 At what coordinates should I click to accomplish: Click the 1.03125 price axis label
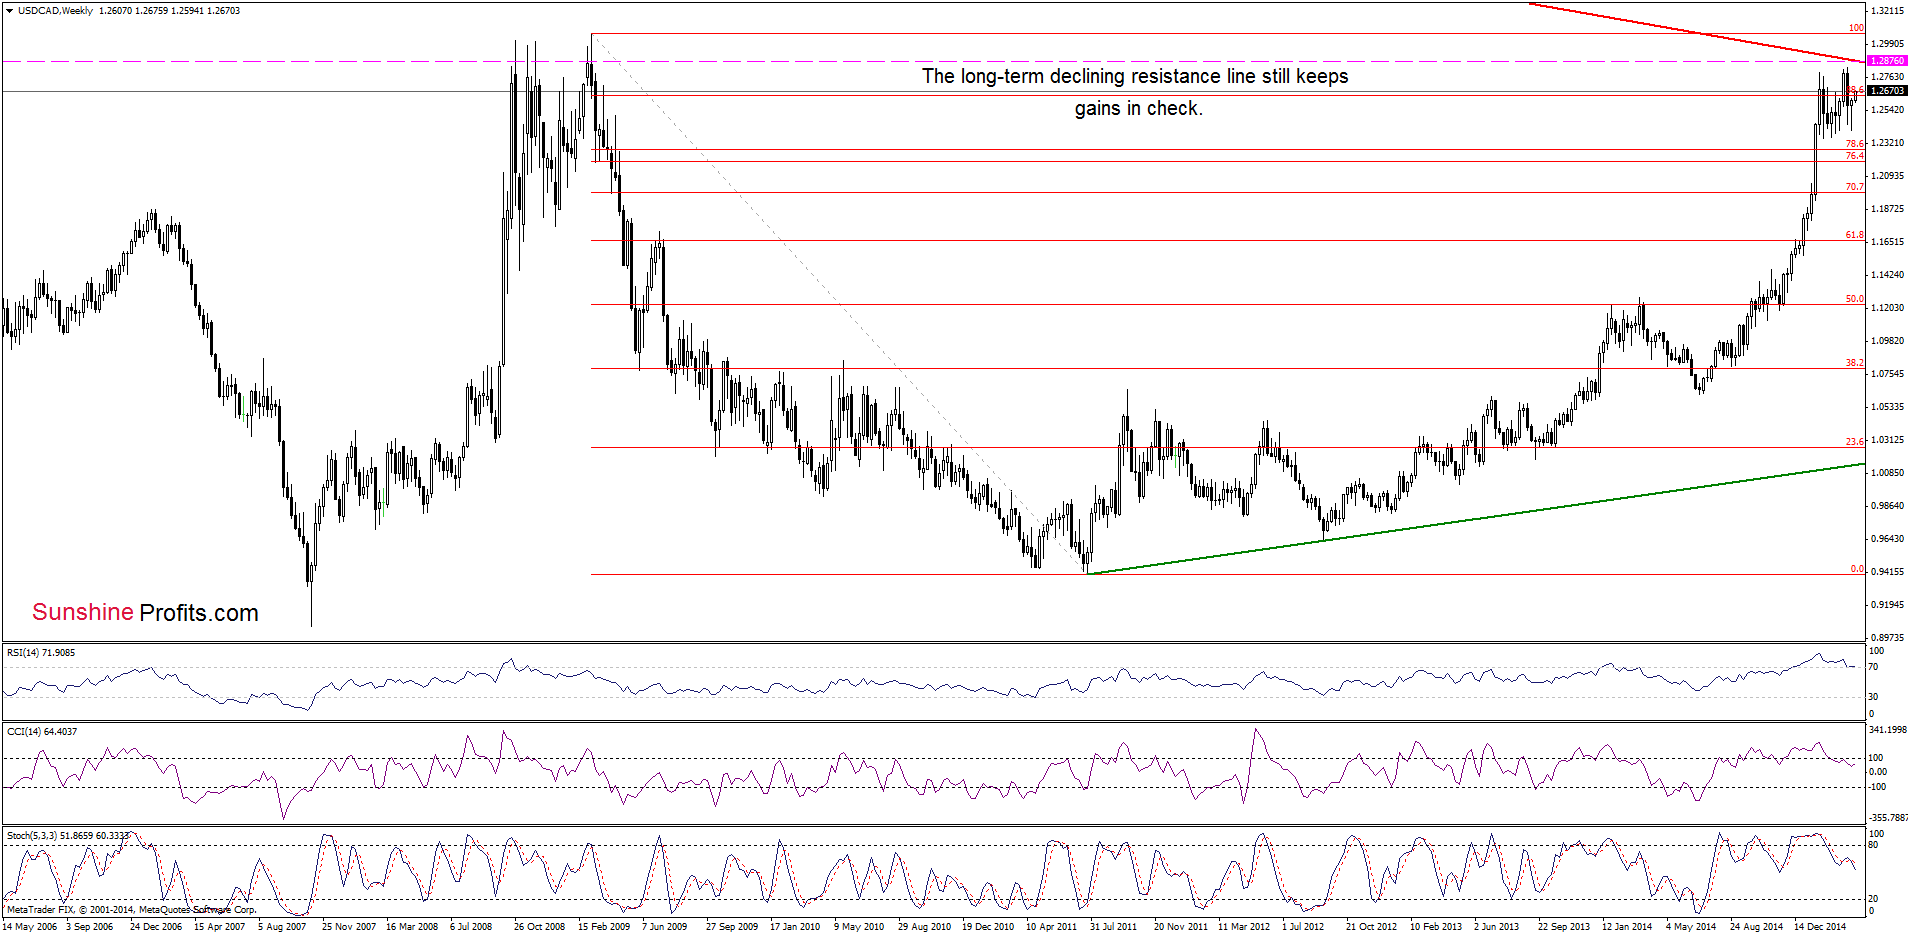click(x=1886, y=440)
